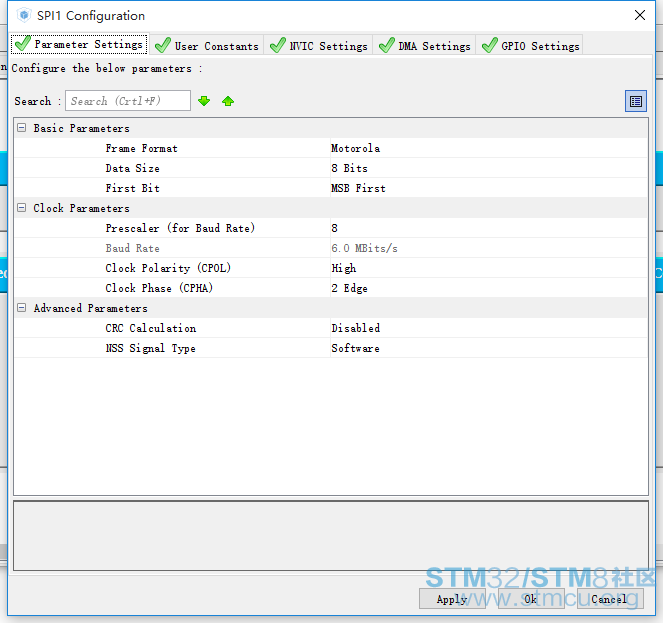Close the SPI1 Configuration dialog
Screen dimensions: 663x623
pos(639,15)
